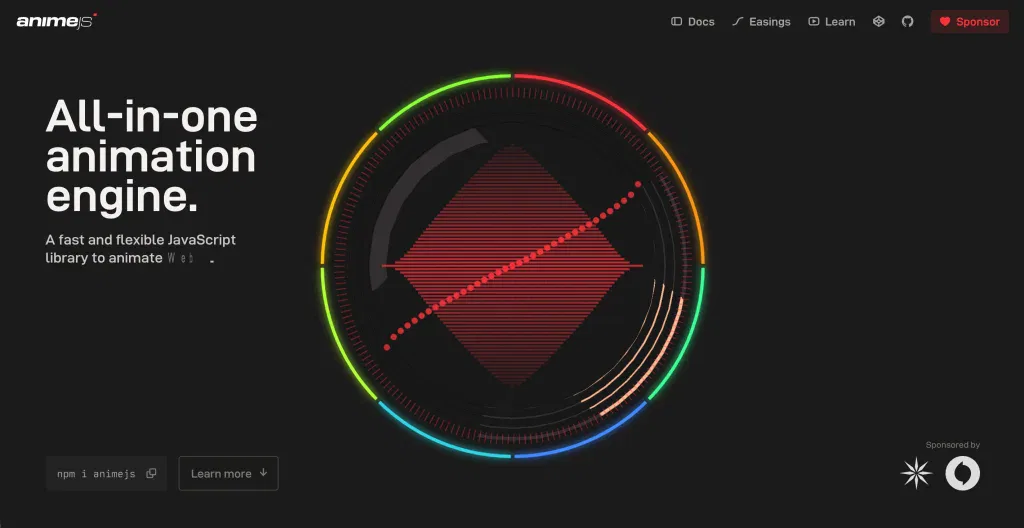Select the 'npm i animejs' command text
1024x528 pixels.
(x=96, y=474)
